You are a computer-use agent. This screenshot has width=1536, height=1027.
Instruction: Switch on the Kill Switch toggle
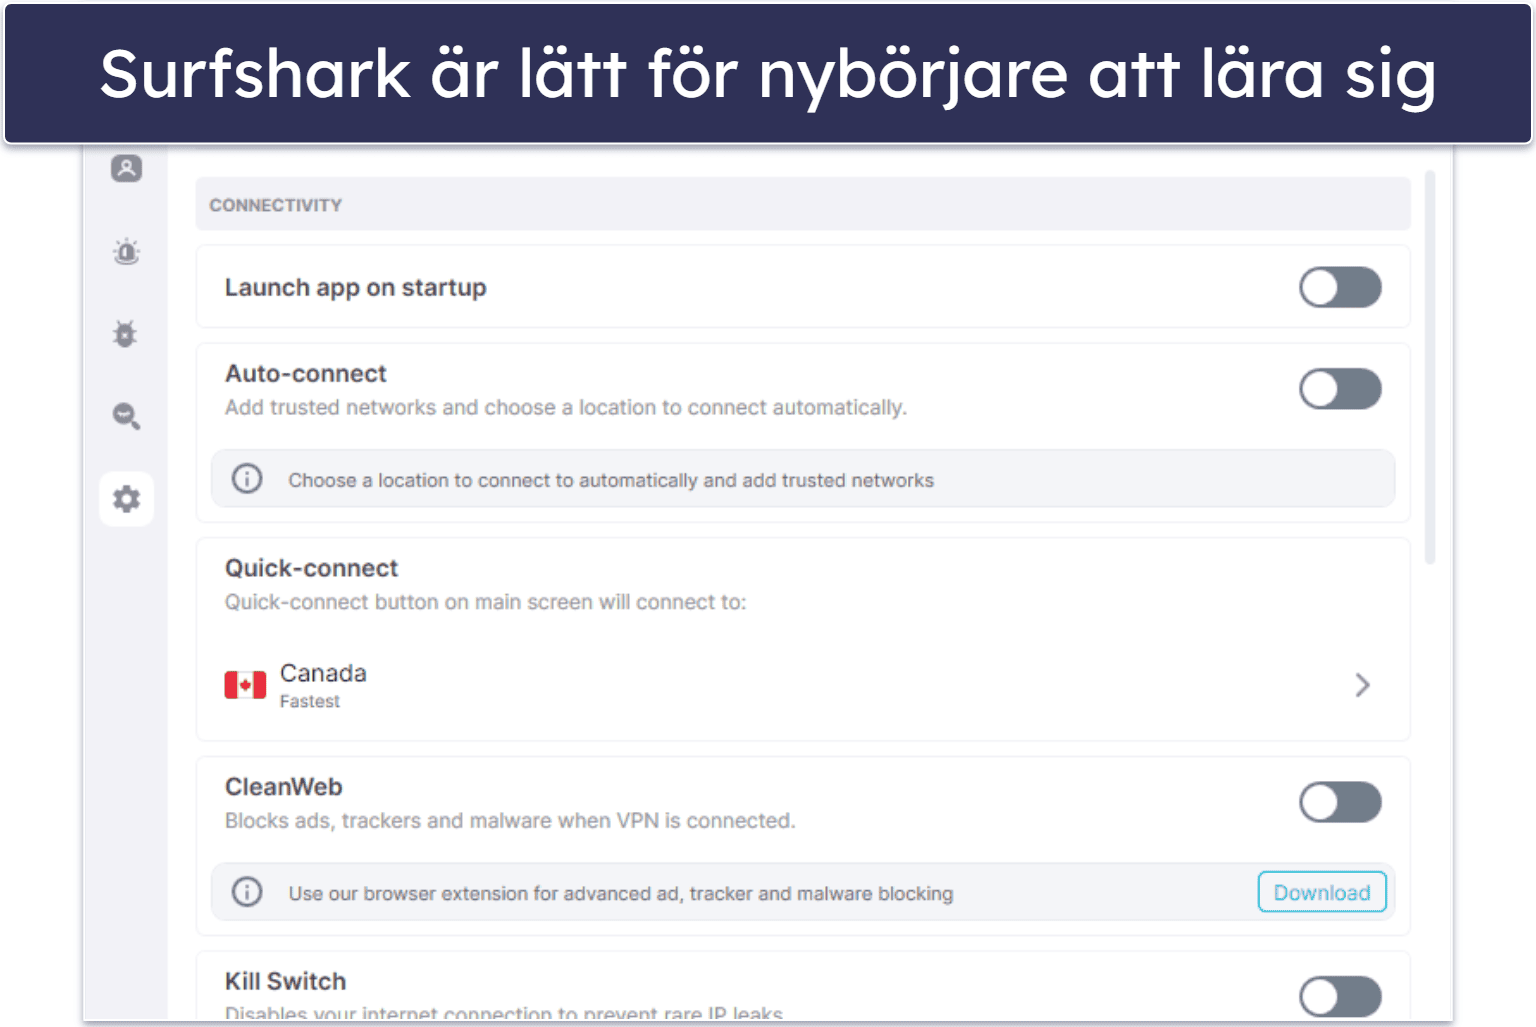click(x=1340, y=996)
